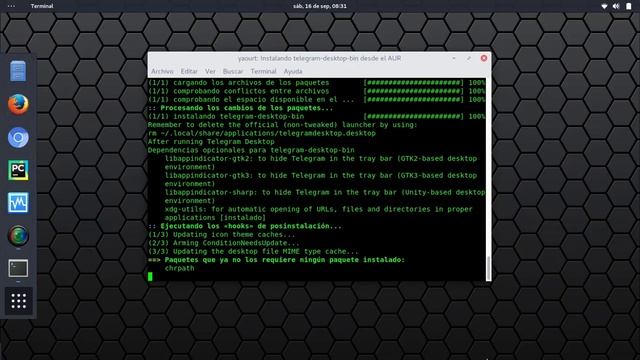Image resolution: width=640 pixels, height=360 pixels.
Task: Click 'Dependencias opcionales para telegram-desktop-bin' line
Action: pyautogui.click(x=251, y=150)
